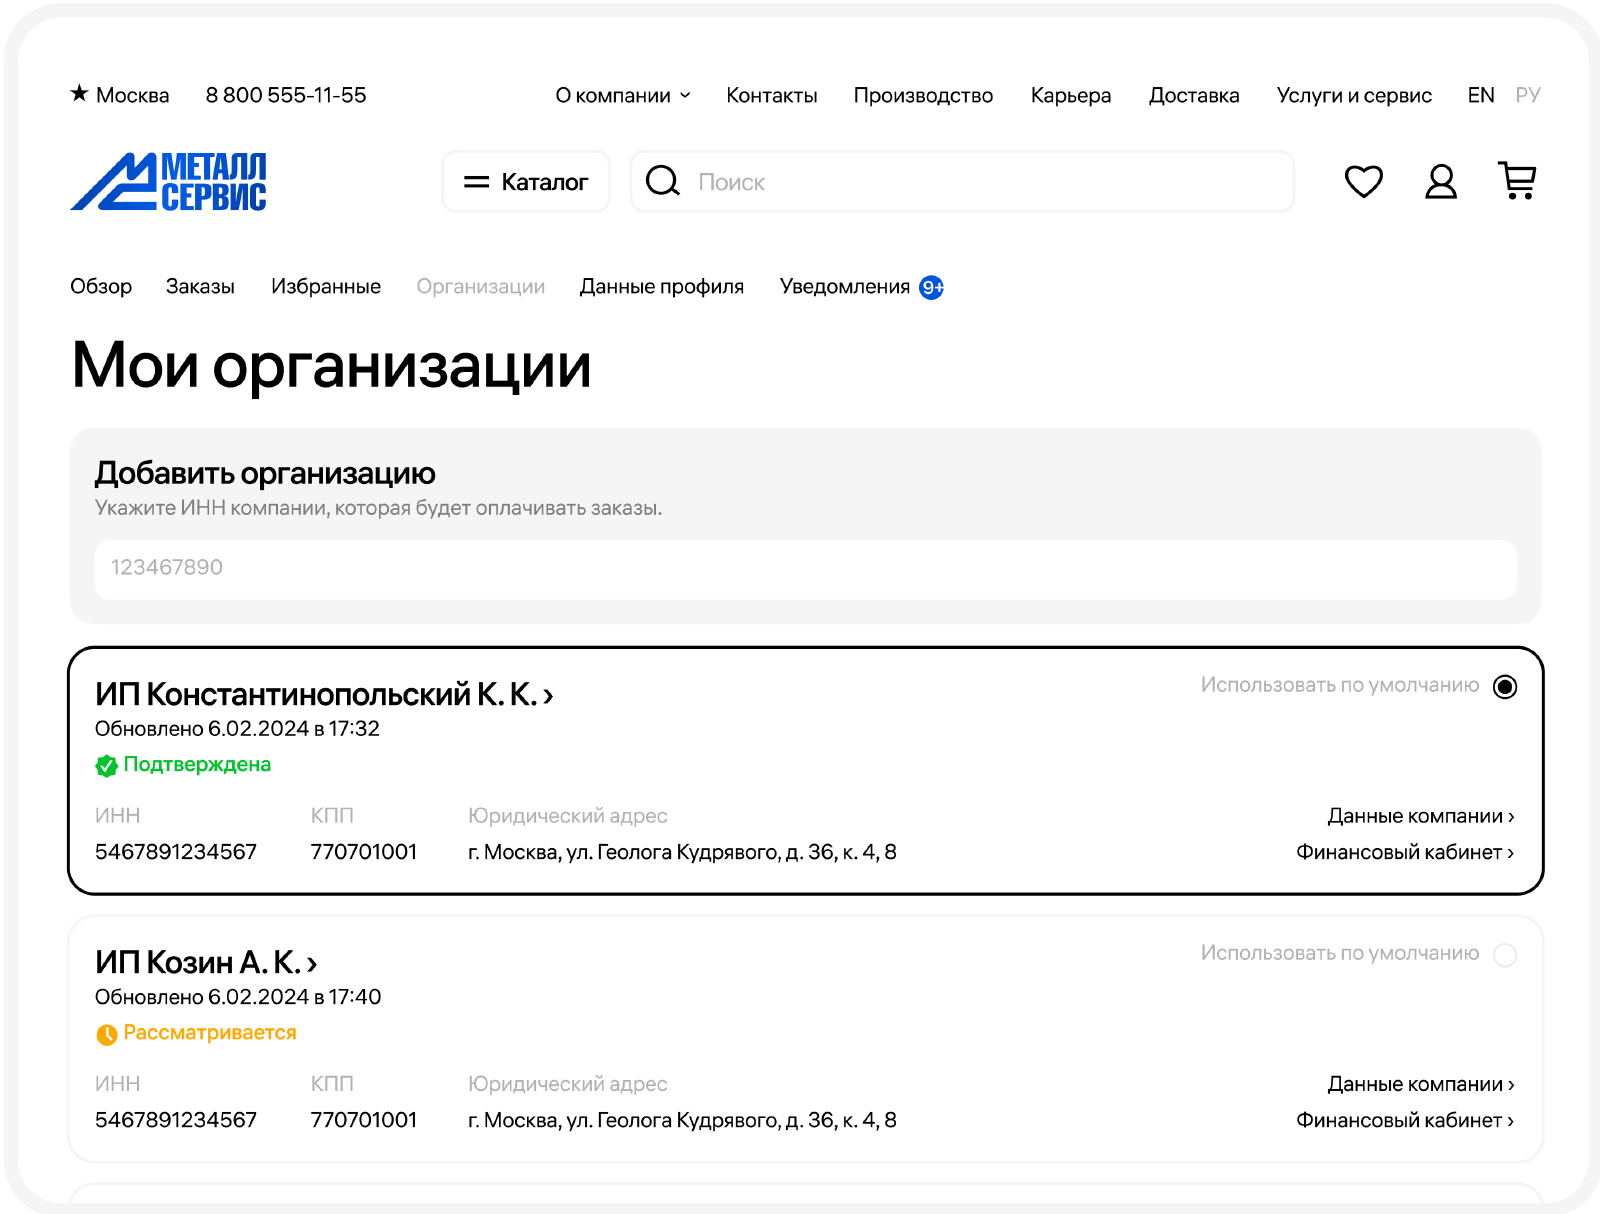Set ИП Козин А. К. as default
This screenshot has height=1214, width=1600.
[1504, 955]
